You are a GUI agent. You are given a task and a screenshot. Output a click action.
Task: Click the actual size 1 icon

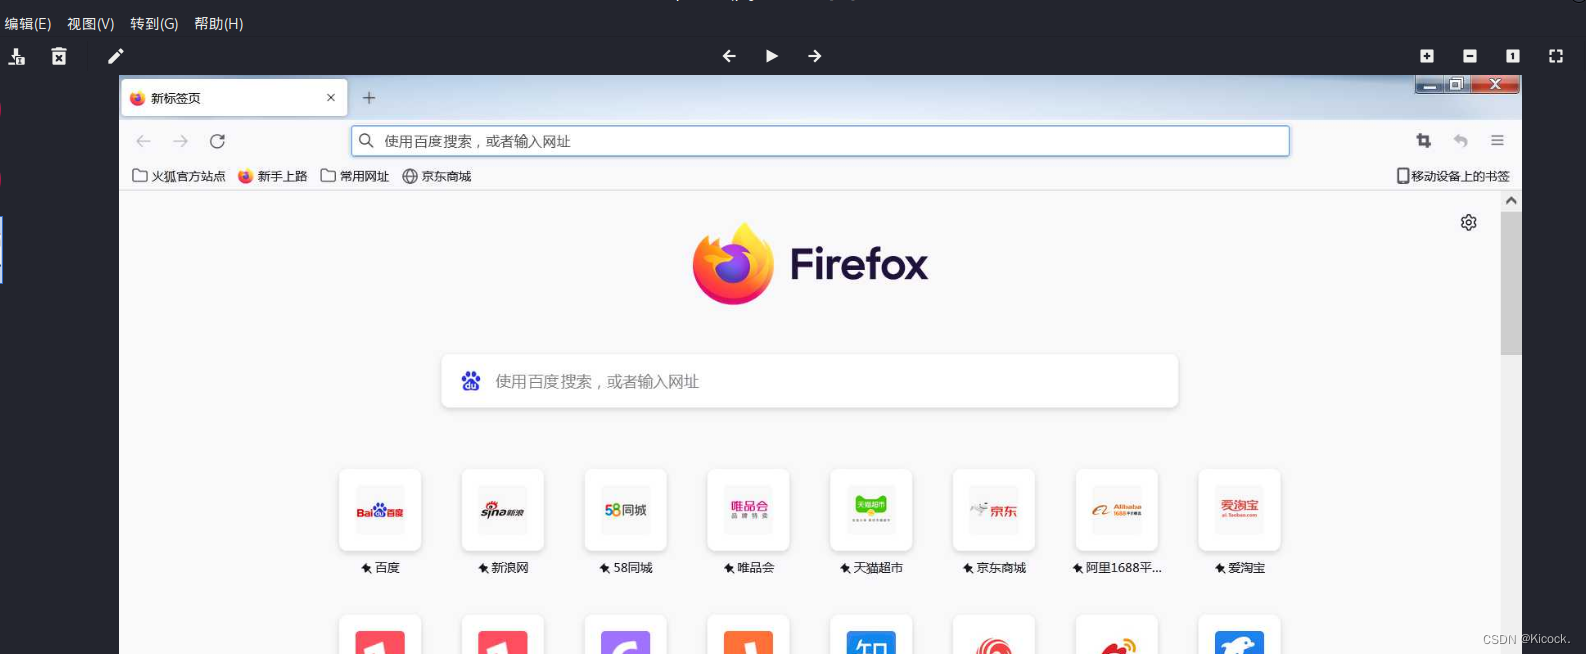point(1513,56)
